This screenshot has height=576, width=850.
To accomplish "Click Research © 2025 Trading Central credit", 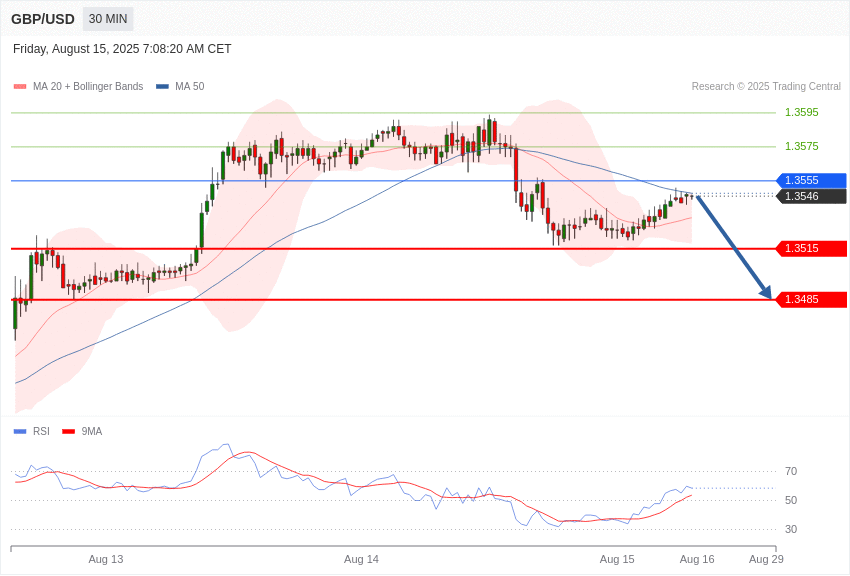I will (766, 87).
